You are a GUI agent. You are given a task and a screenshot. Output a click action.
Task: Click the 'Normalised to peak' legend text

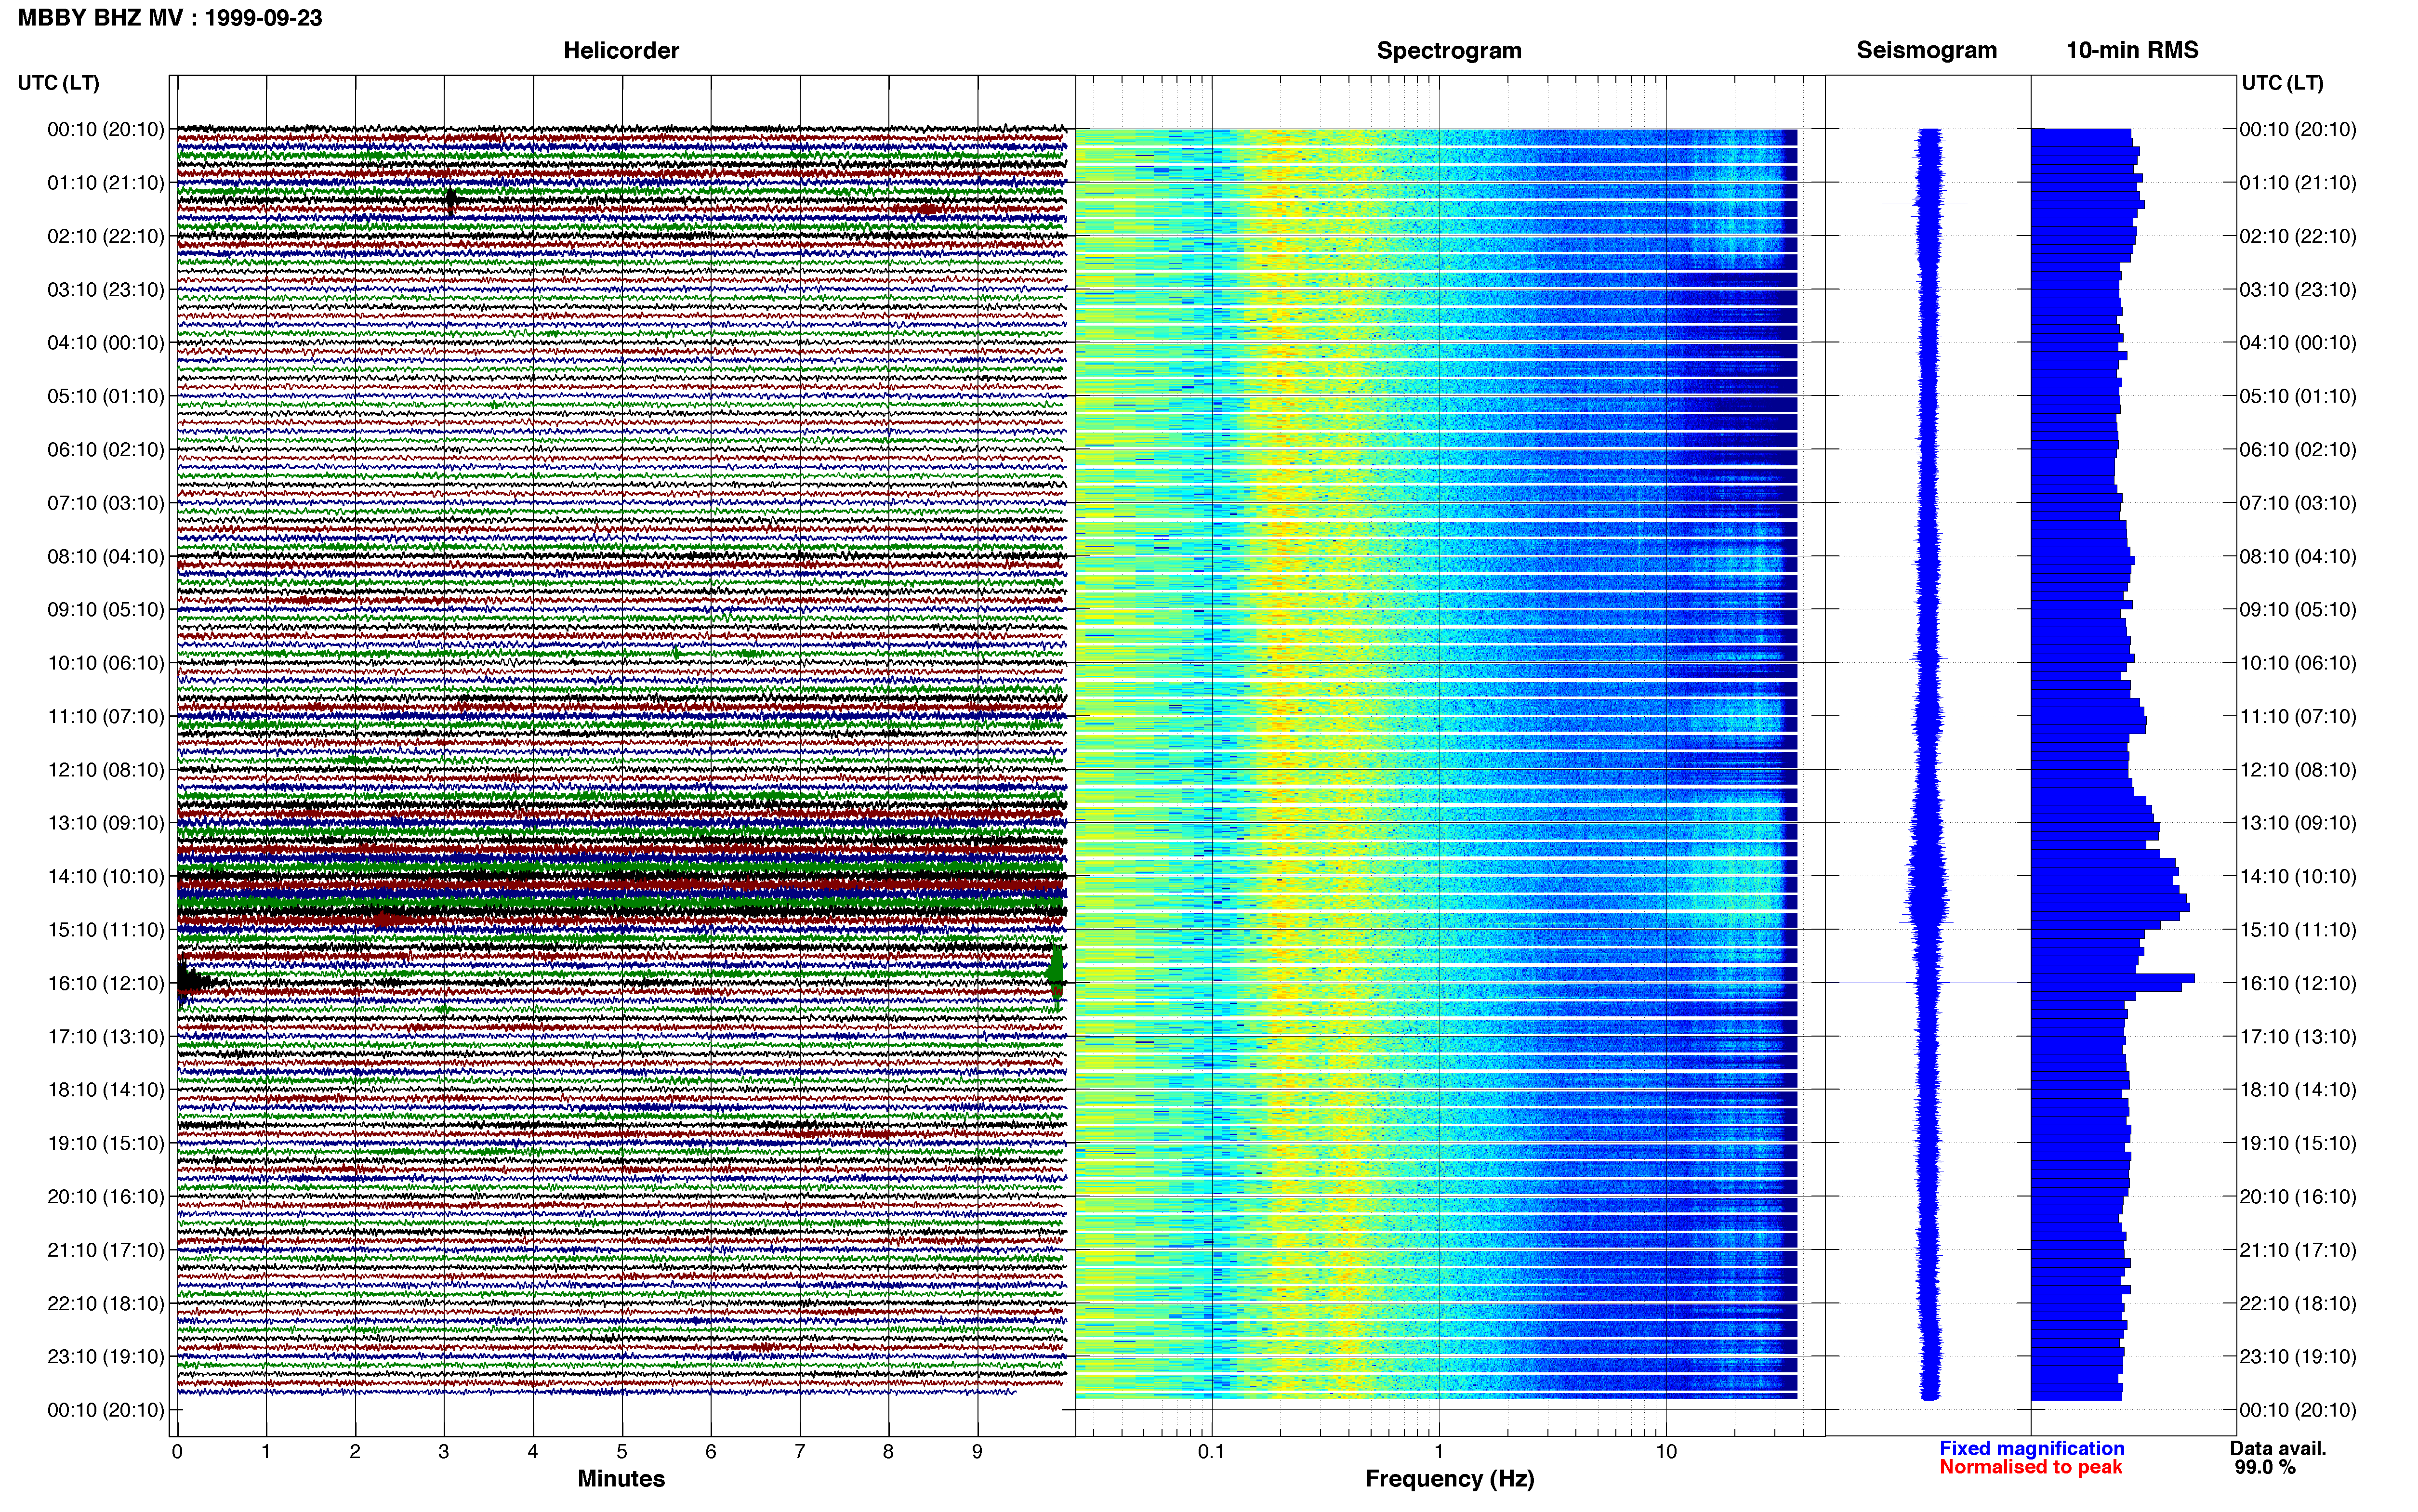pos(2030,1467)
